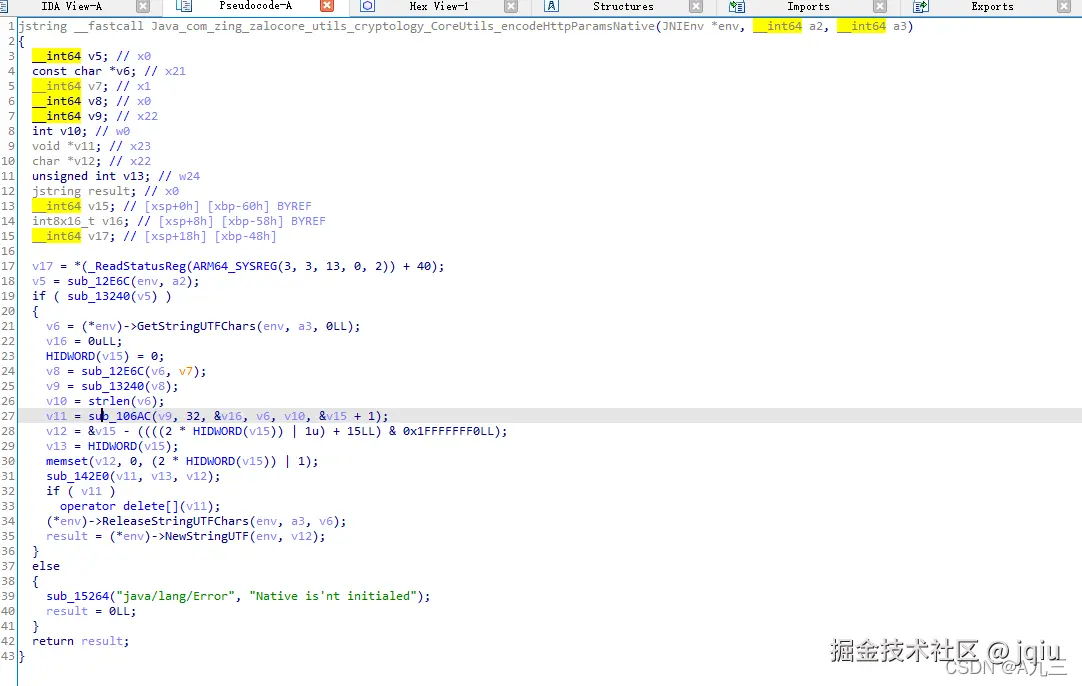Screen dimensions: 1082x686
Task: Click sub_13240 on line 25
Action: 112,386
